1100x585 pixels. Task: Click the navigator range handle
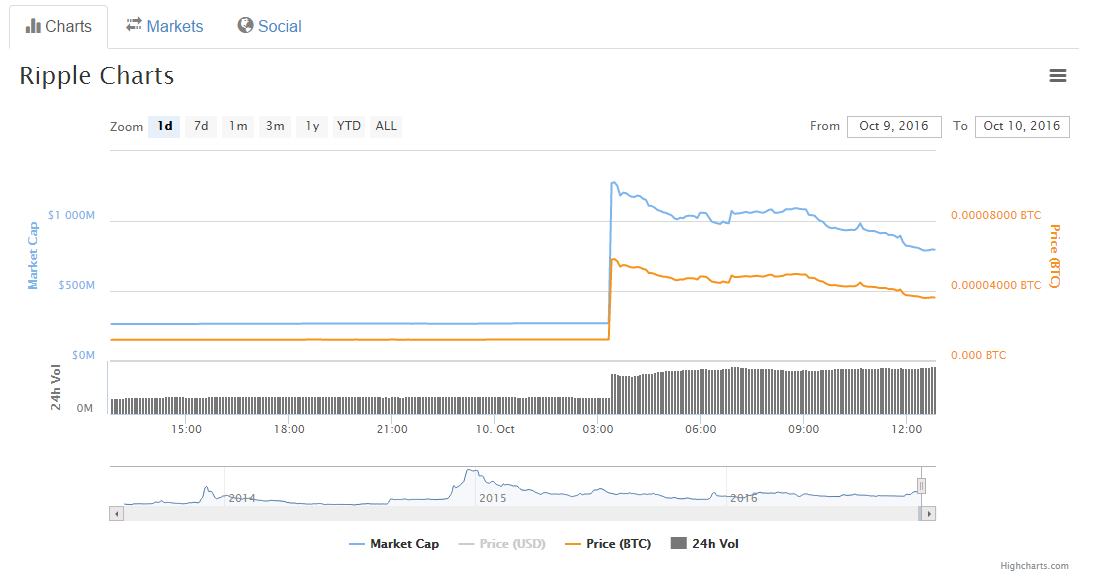coord(922,486)
